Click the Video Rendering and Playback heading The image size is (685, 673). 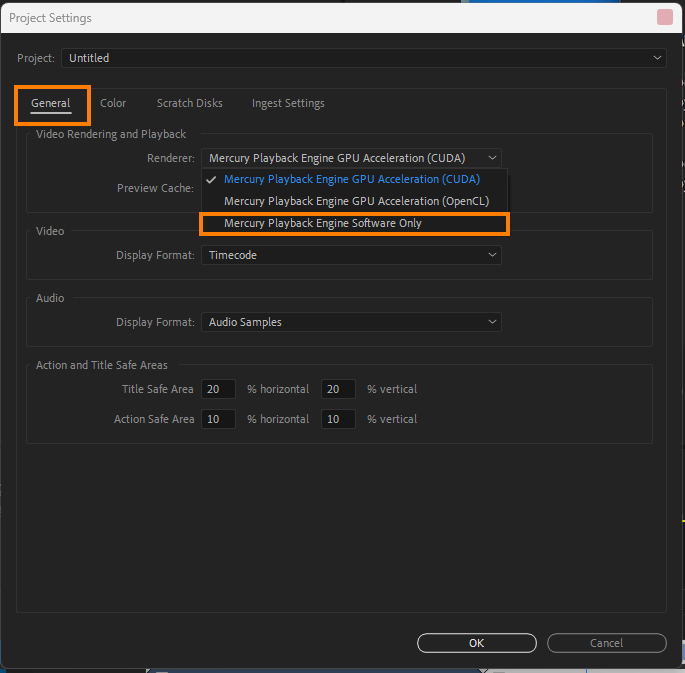coord(111,134)
